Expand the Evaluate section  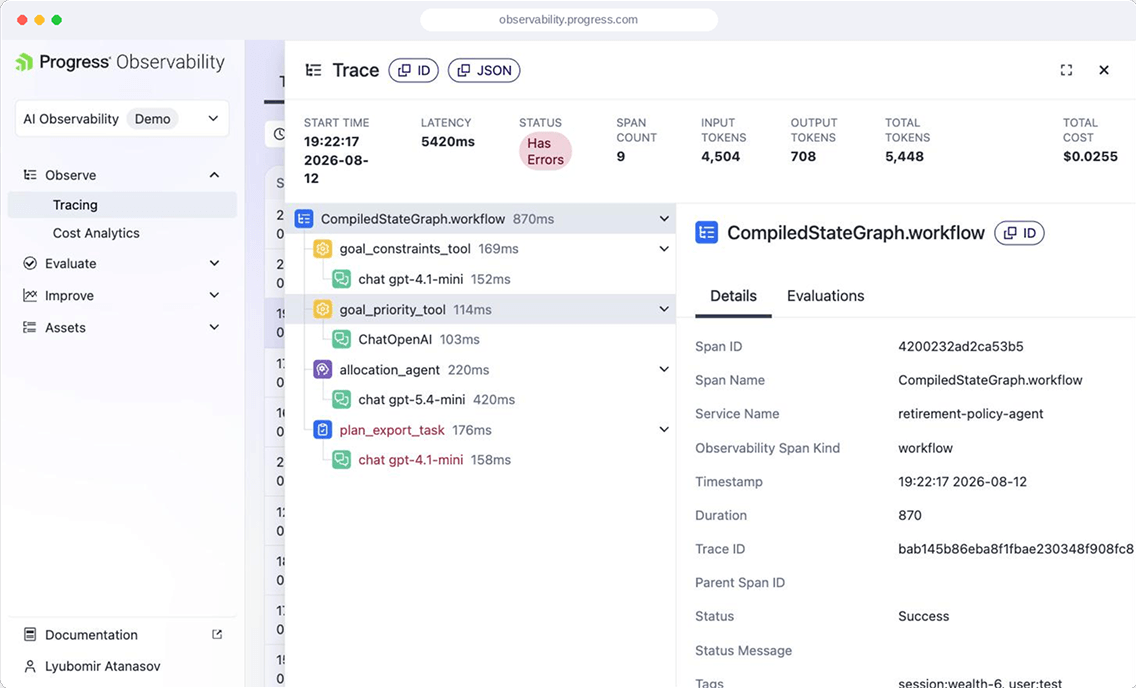tap(214, 264)
